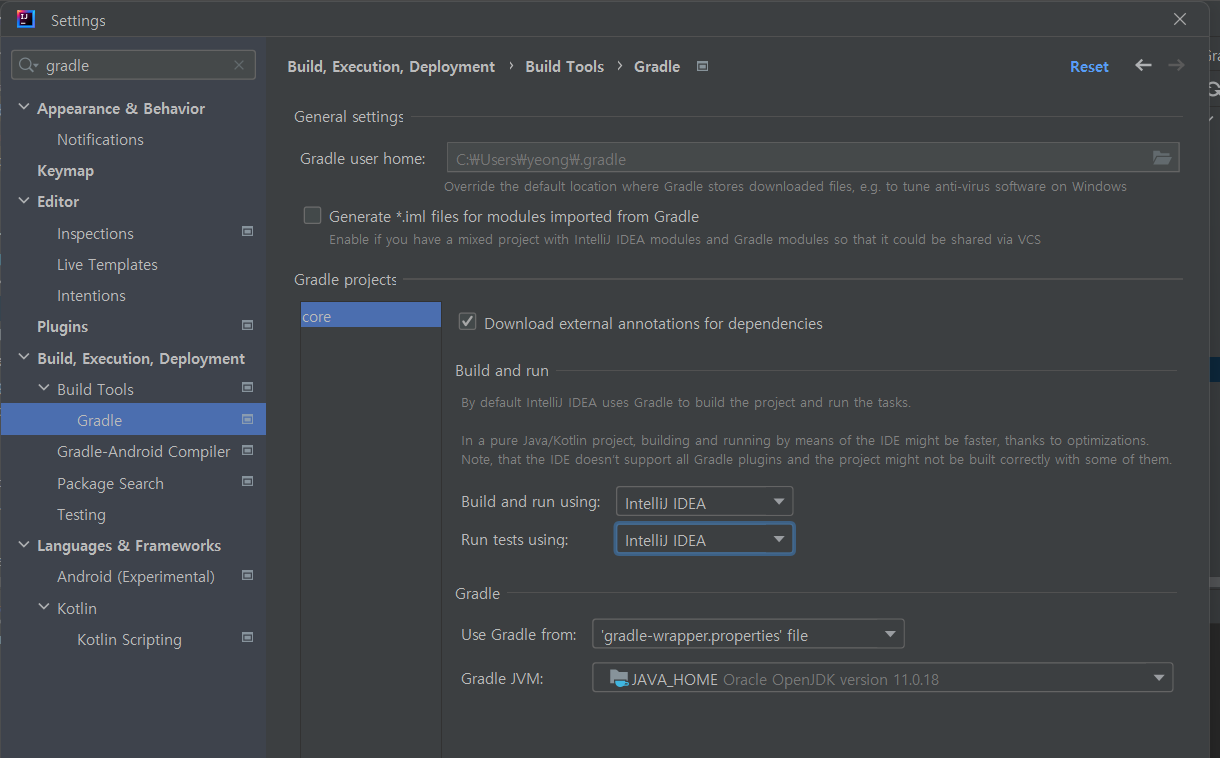Select Gradle in the settings tree
Viewport: 1220px width, 758px height.
point(133,420)
